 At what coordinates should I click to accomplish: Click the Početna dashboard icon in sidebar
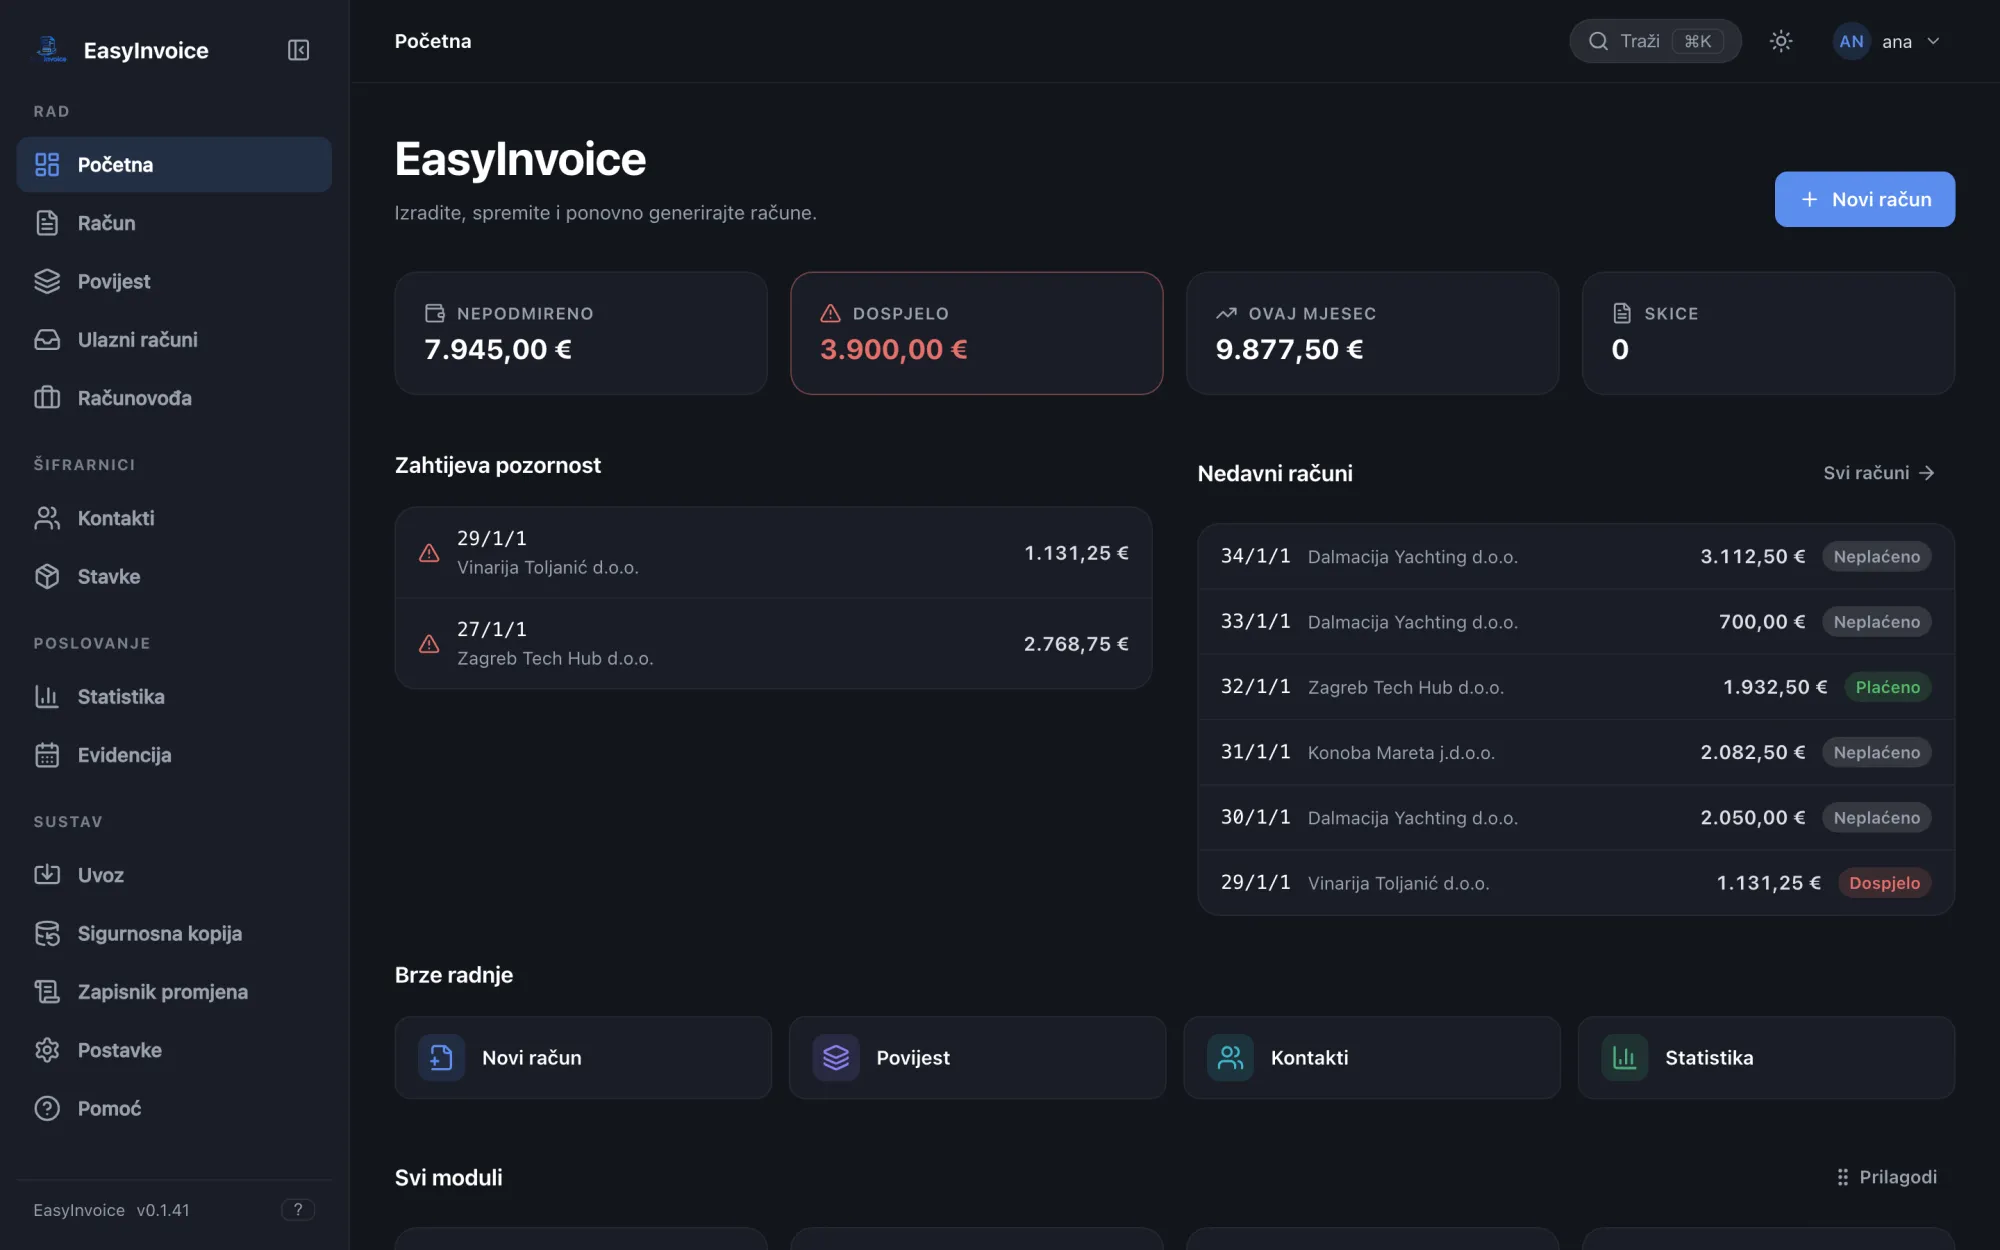pyautogui.click(x=47, y=165)
